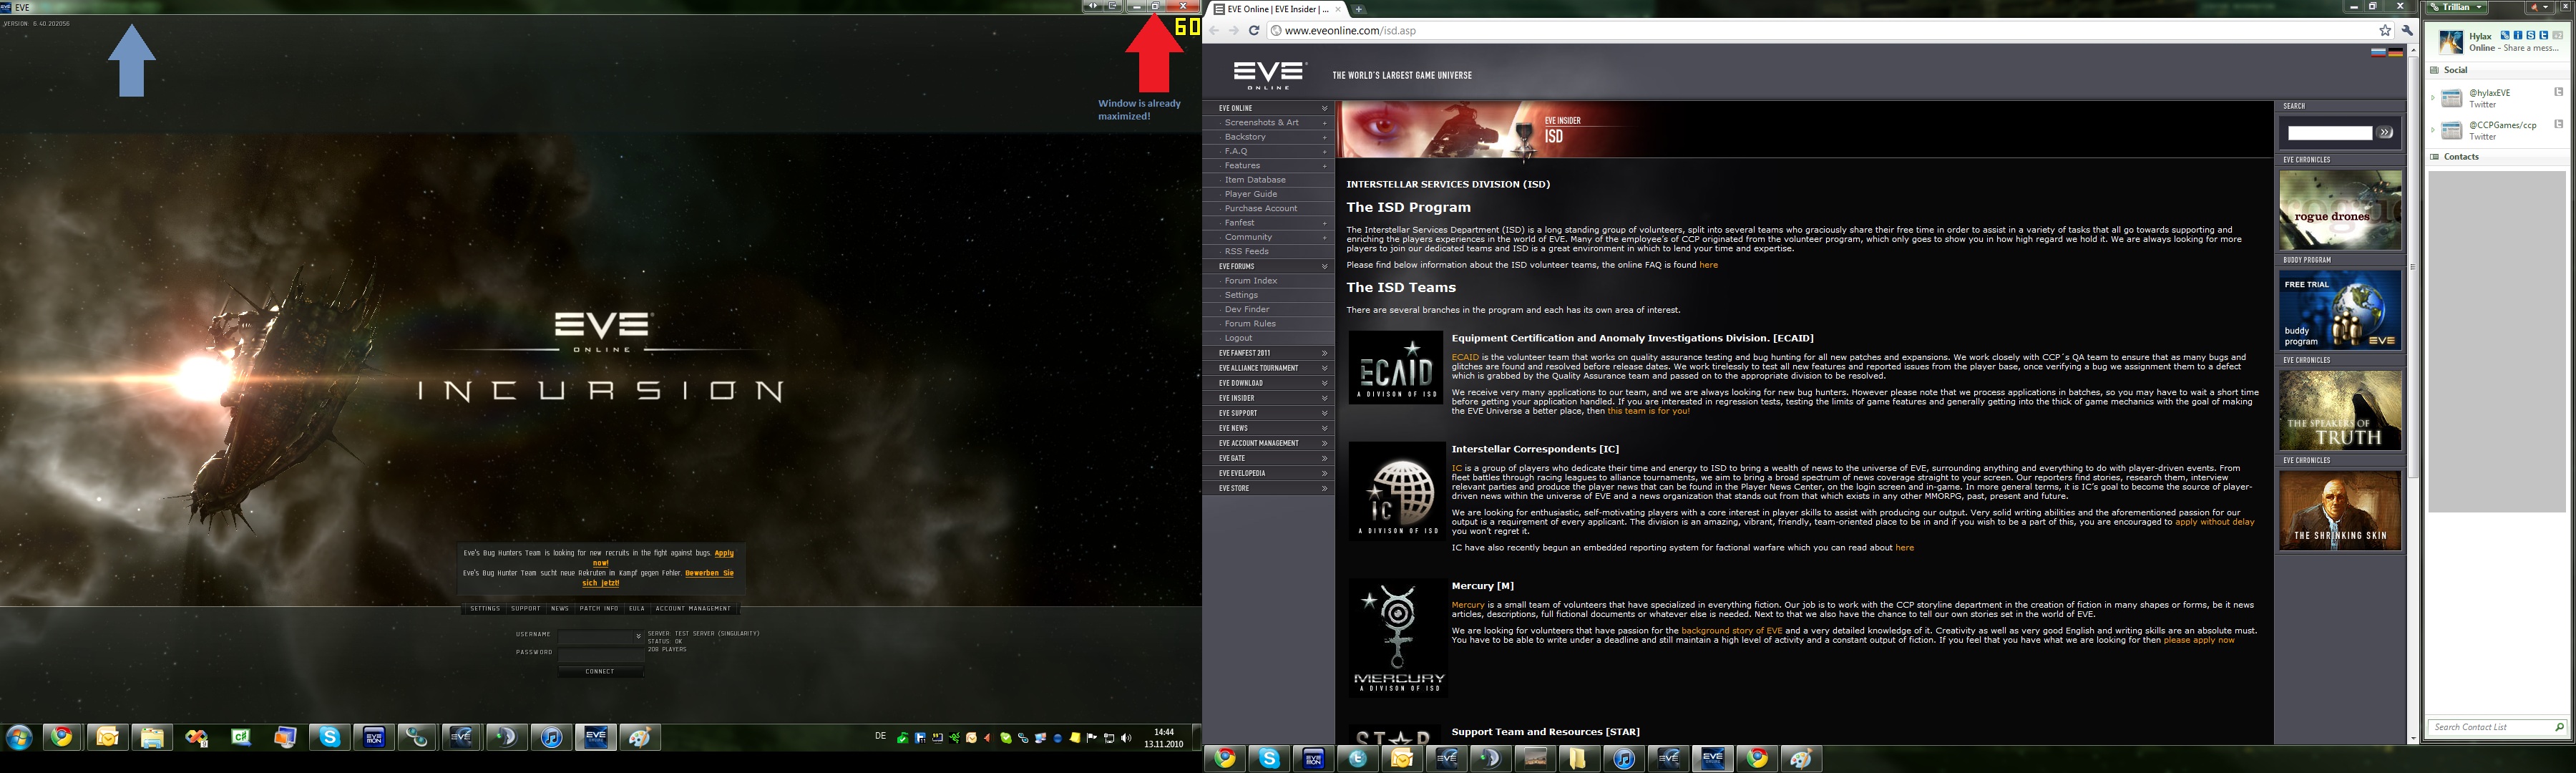Follow the orange 'Apply now!' link
The width and height of the screenshot is (2576, 773).
pos(723,553)
